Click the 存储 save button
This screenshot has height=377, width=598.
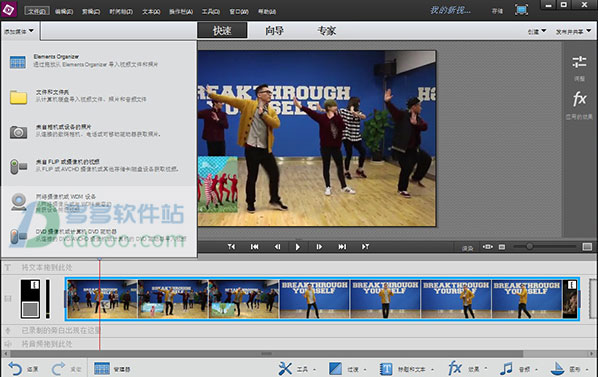coord(497,11)
